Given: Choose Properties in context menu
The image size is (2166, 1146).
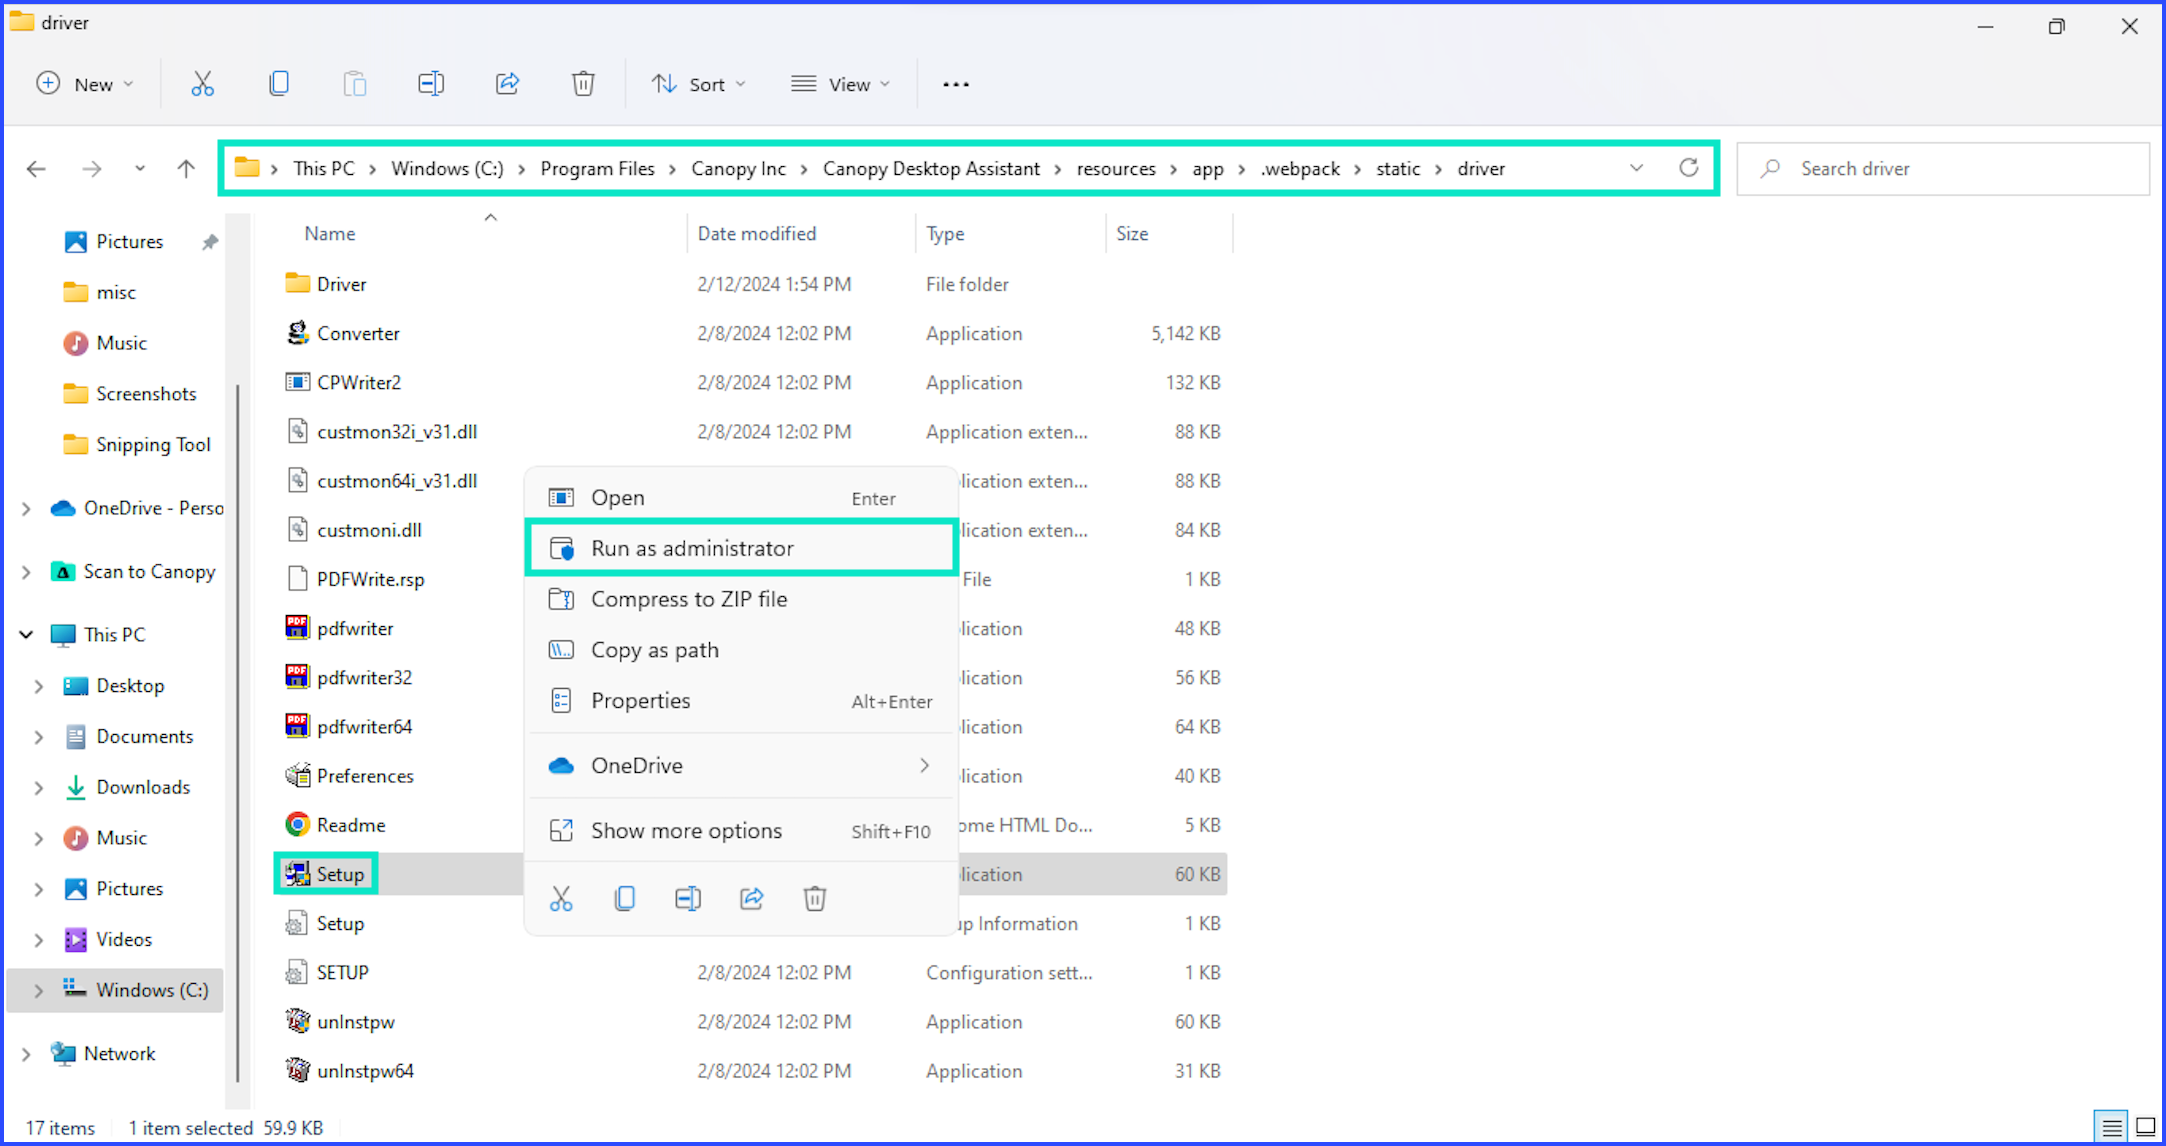Looking at the screenshot, I should tap(741, 701).
